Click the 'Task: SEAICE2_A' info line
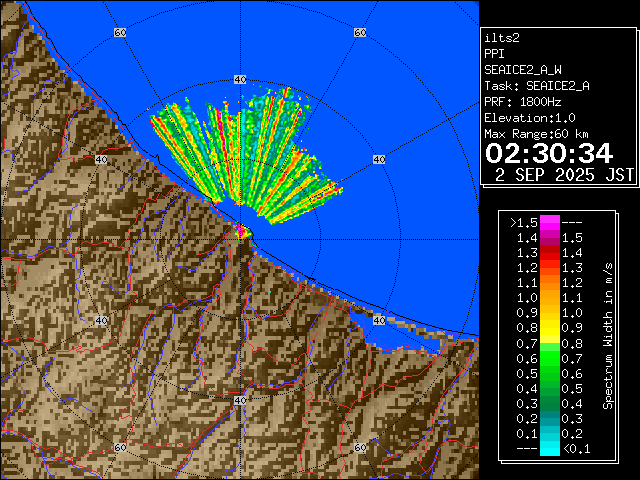Screen dimensions: 640x480 point(536,86)
